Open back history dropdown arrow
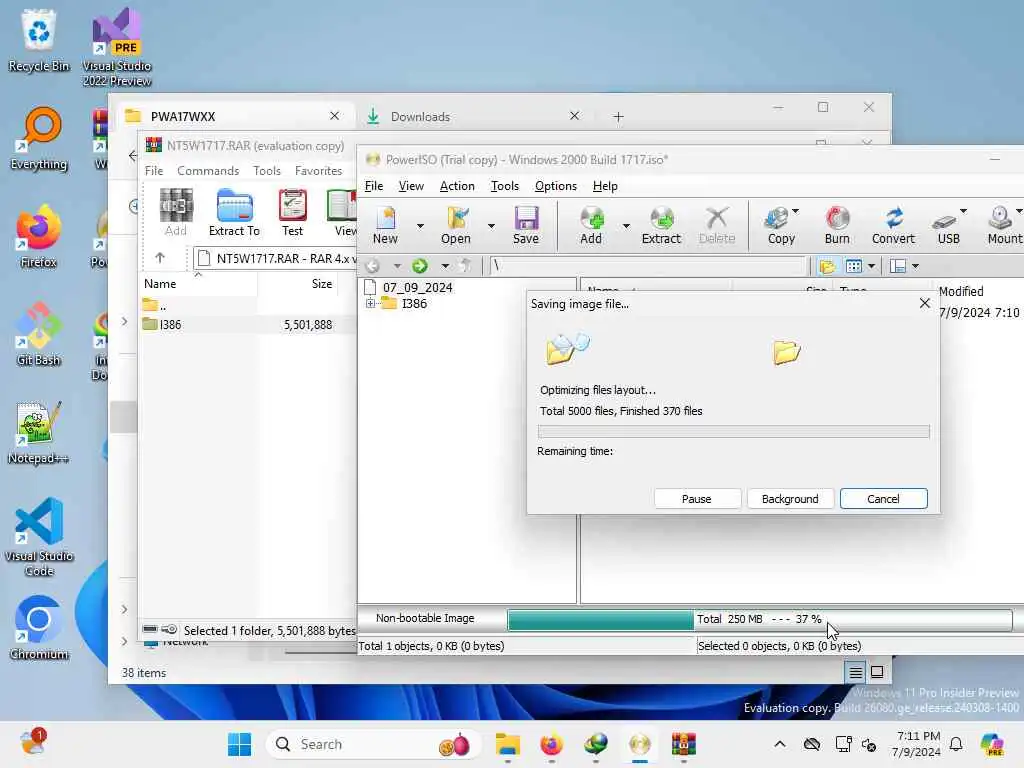The width and height of the screenshot is (1024, 768). click(x=396, y=266)
